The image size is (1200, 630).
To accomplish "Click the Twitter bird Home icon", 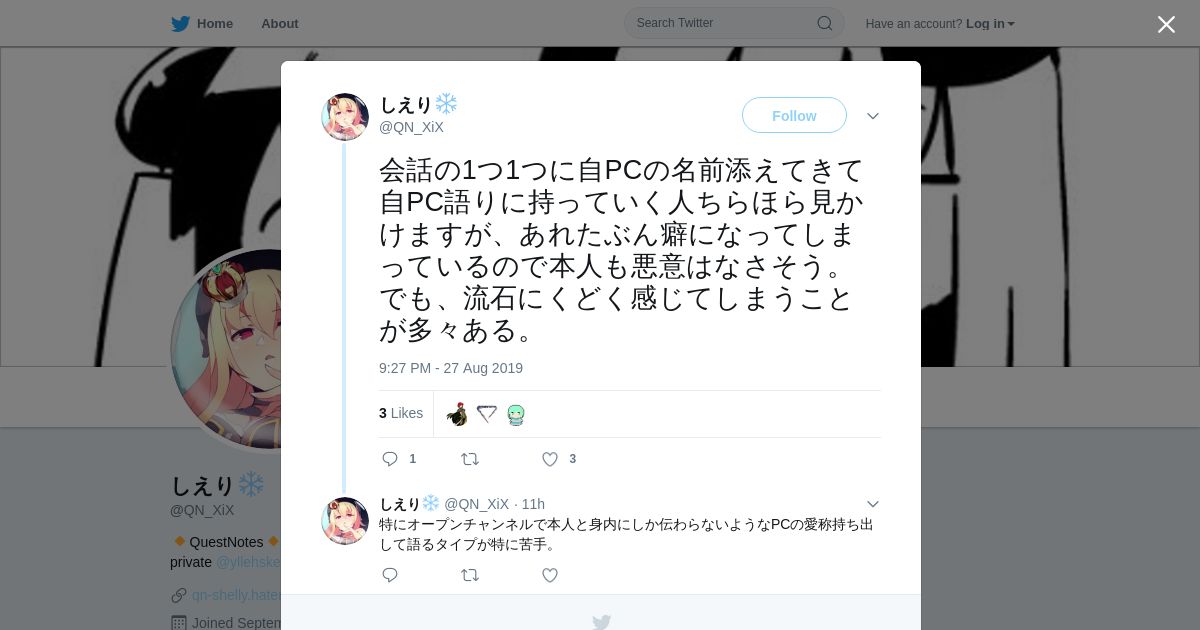I will 180,24.
